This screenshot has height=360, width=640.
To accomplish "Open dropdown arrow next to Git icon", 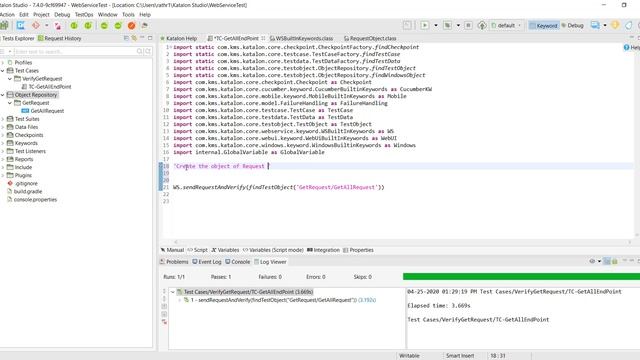I will 47,25.
